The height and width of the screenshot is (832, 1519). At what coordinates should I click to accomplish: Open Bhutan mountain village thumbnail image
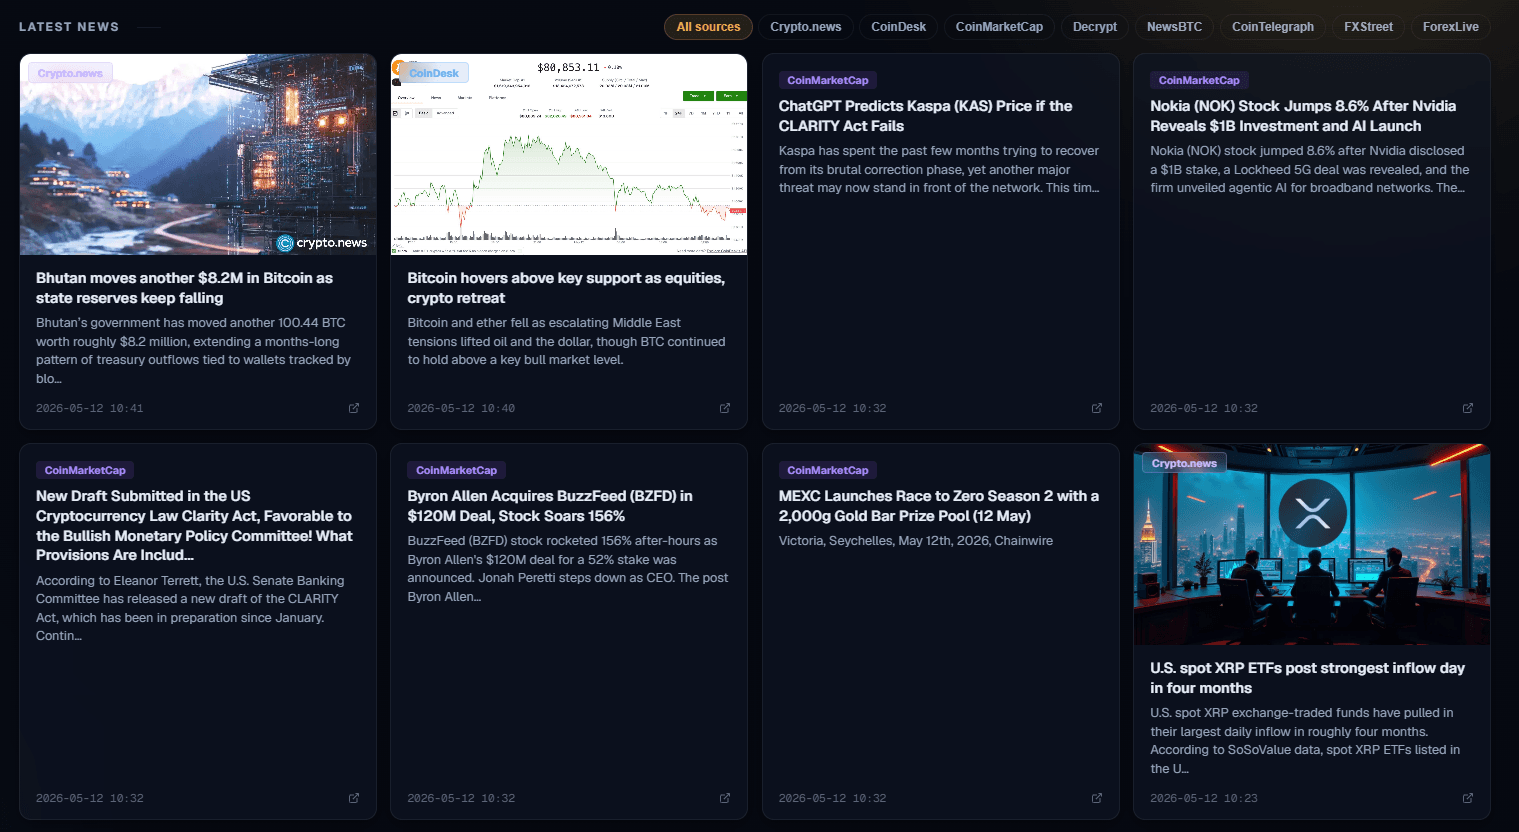point(198,154)
